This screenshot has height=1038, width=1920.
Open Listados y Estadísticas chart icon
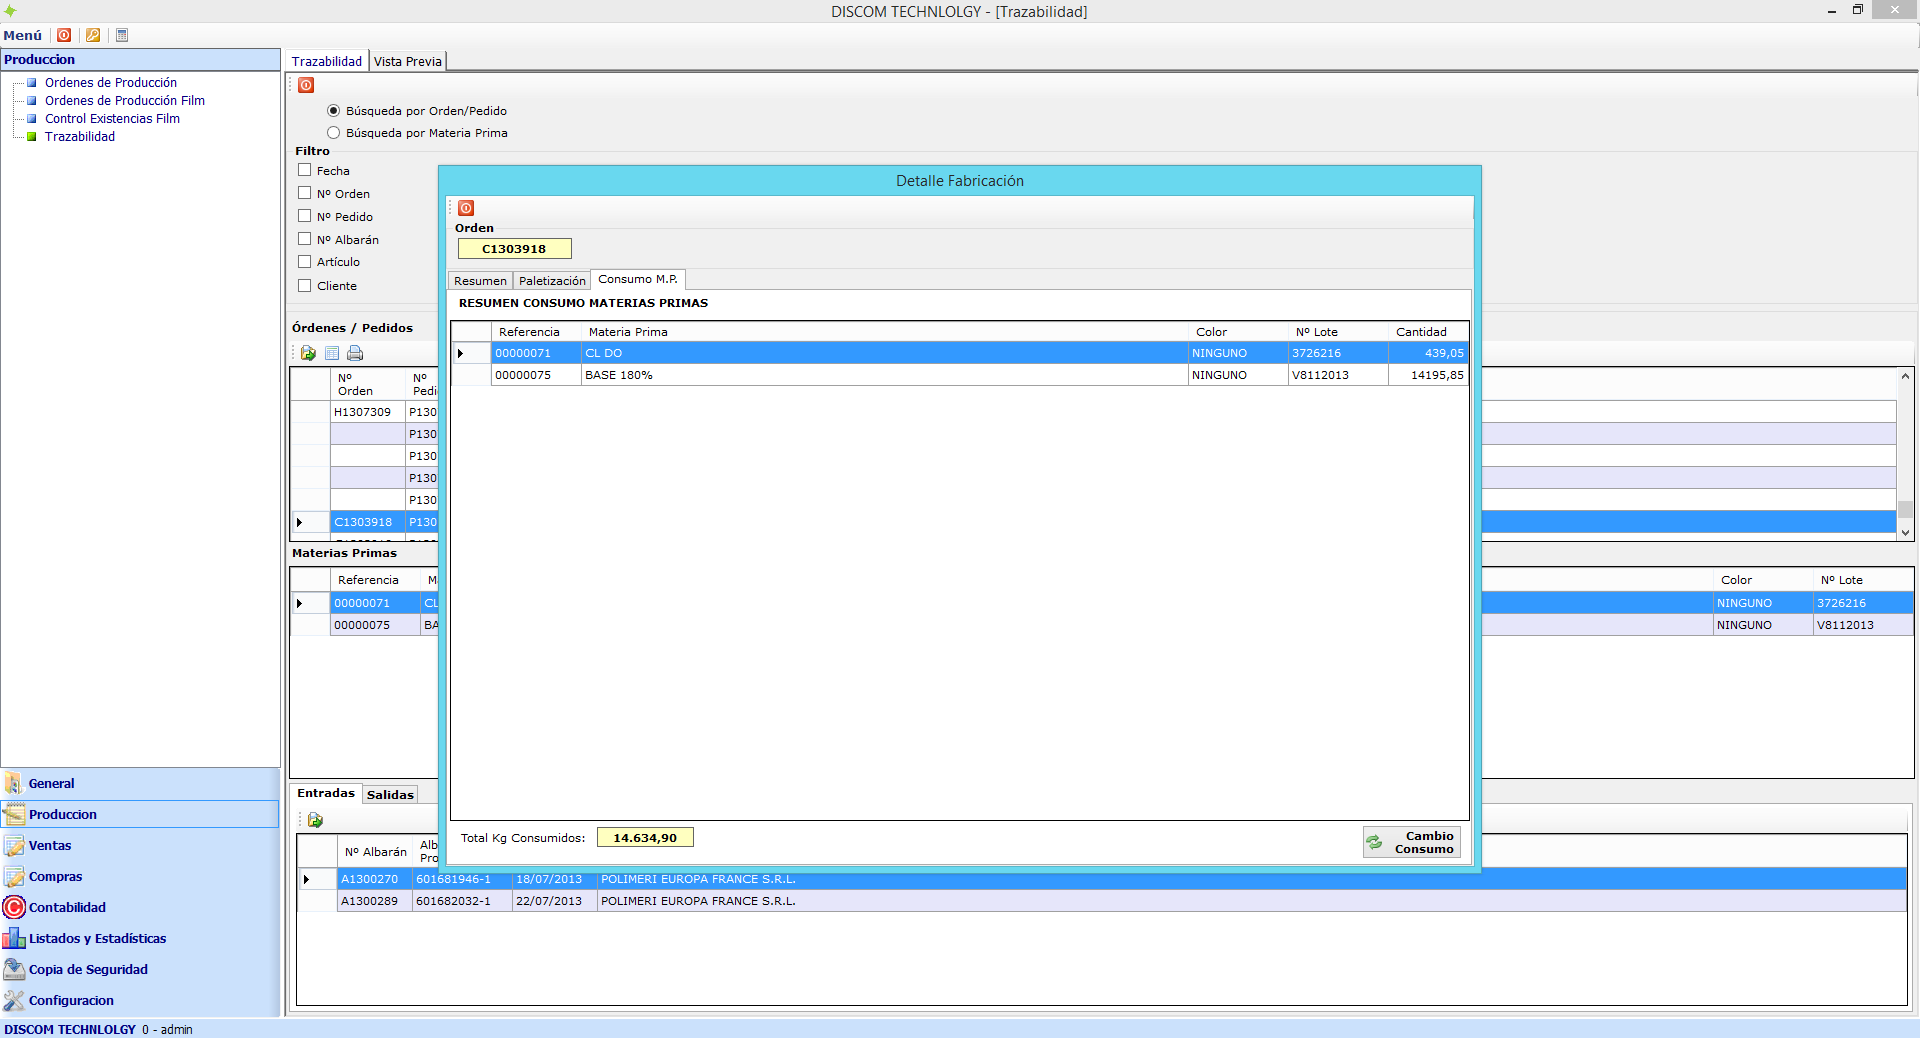point(14,938)
